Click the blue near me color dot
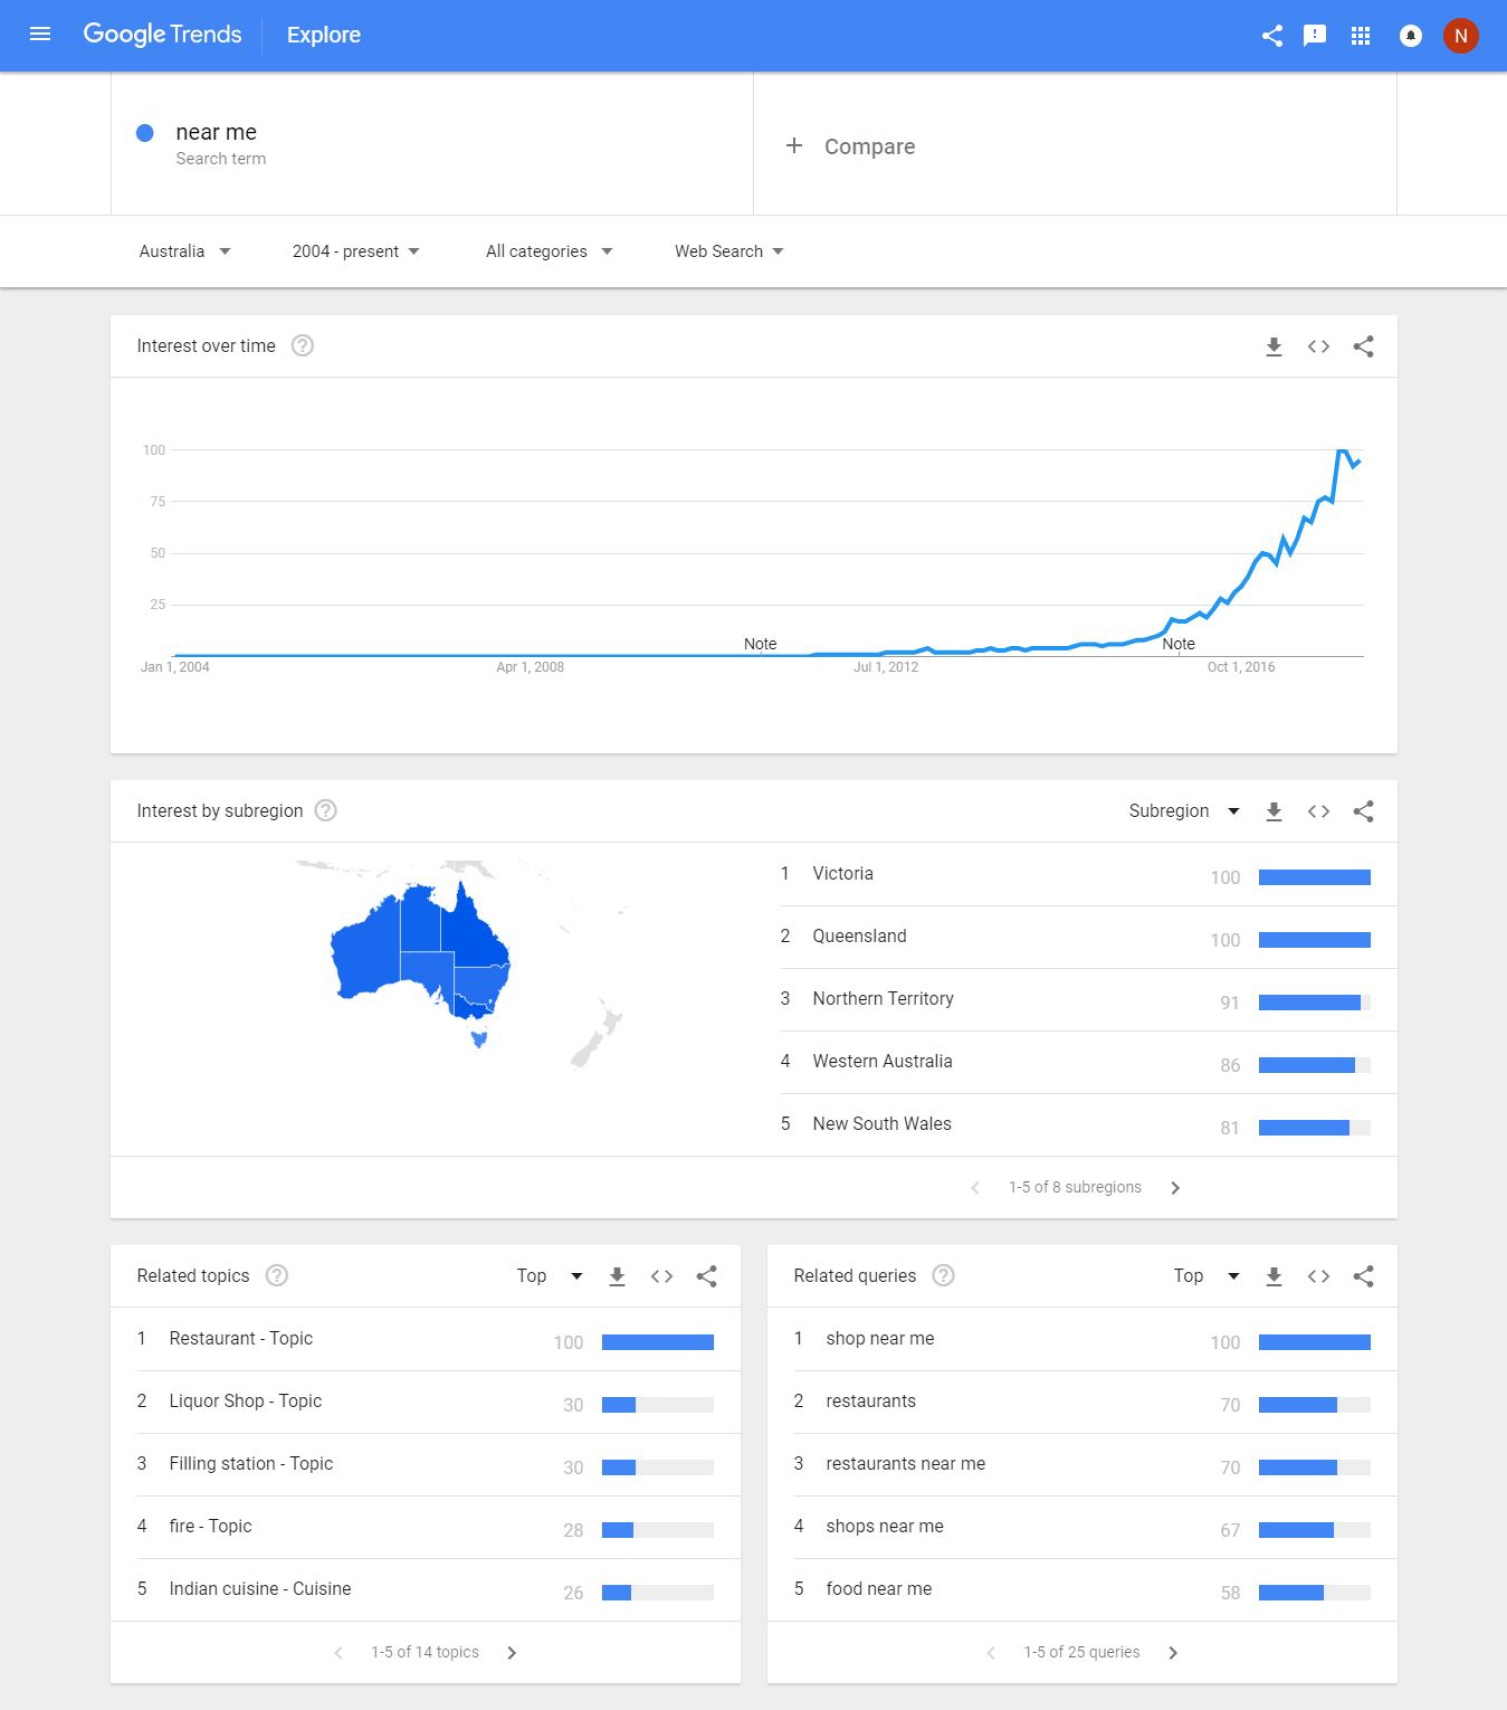The image size is (1507, 1710). (145, 133)
